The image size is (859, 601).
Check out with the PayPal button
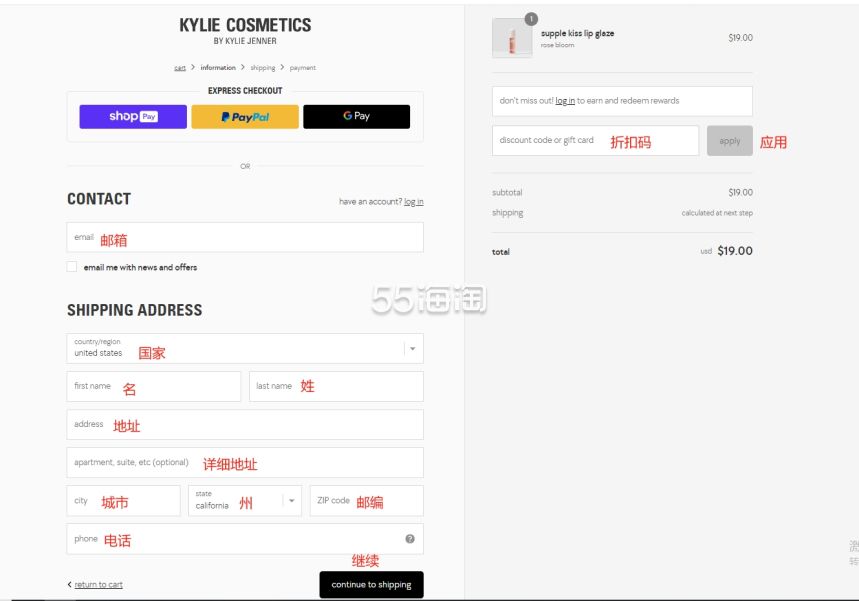click(x=245, y=117)
